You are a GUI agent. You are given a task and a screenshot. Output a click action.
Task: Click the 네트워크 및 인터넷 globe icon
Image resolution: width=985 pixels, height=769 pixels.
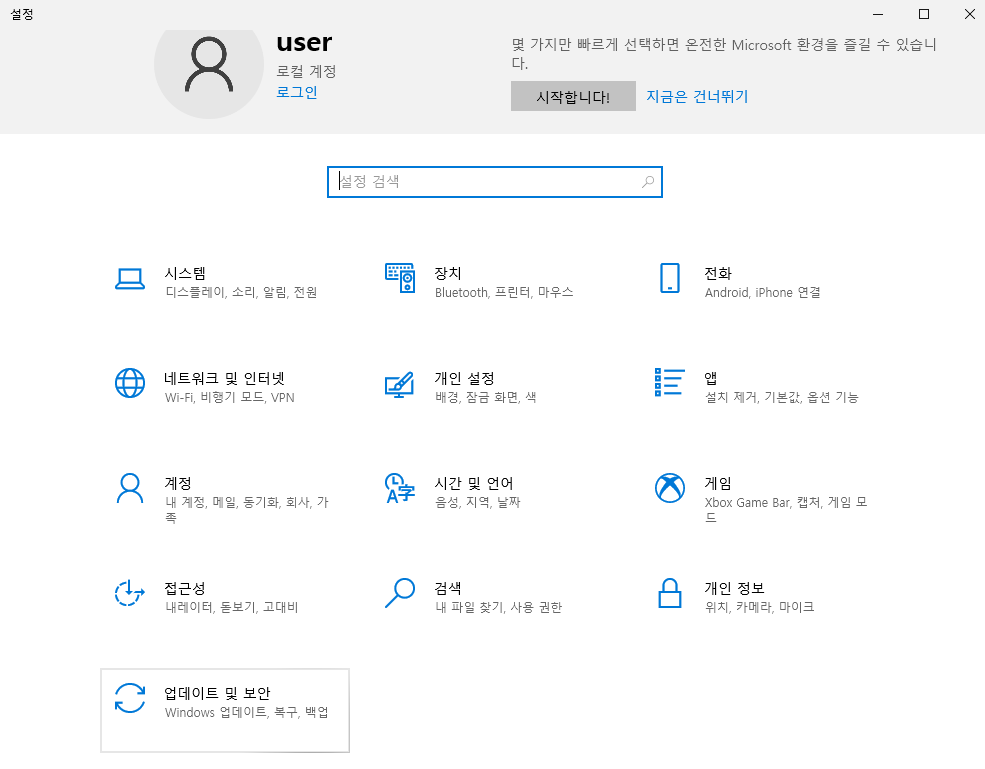[130, 383]
